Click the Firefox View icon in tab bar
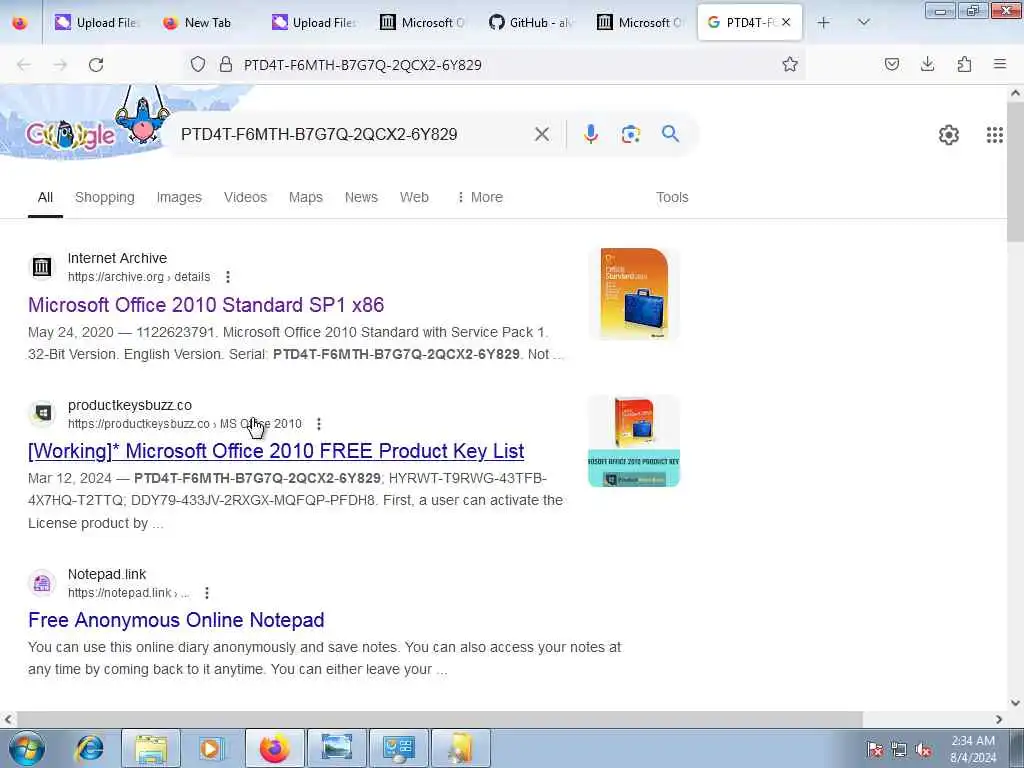The width and height of the screenshot is (1024, 768). tap(20, 22)
